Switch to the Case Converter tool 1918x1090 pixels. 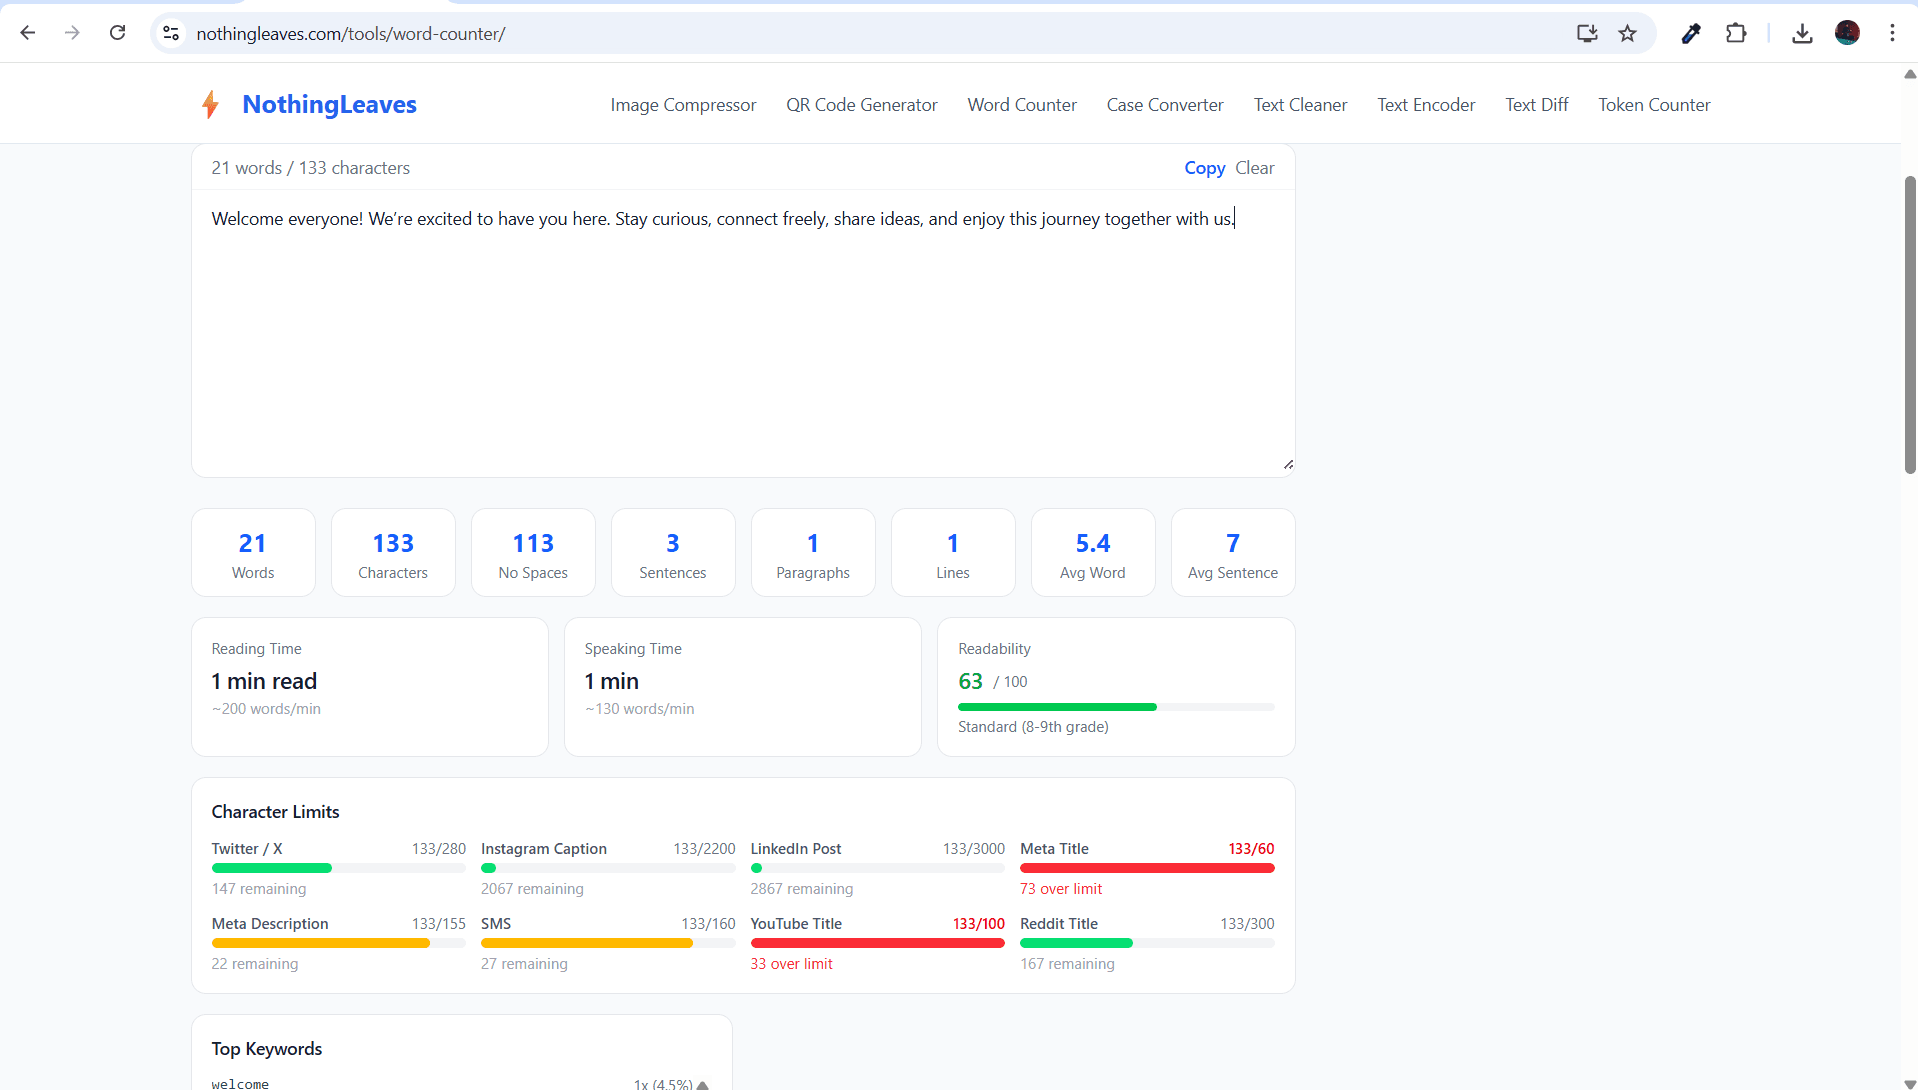(1164, 105)
